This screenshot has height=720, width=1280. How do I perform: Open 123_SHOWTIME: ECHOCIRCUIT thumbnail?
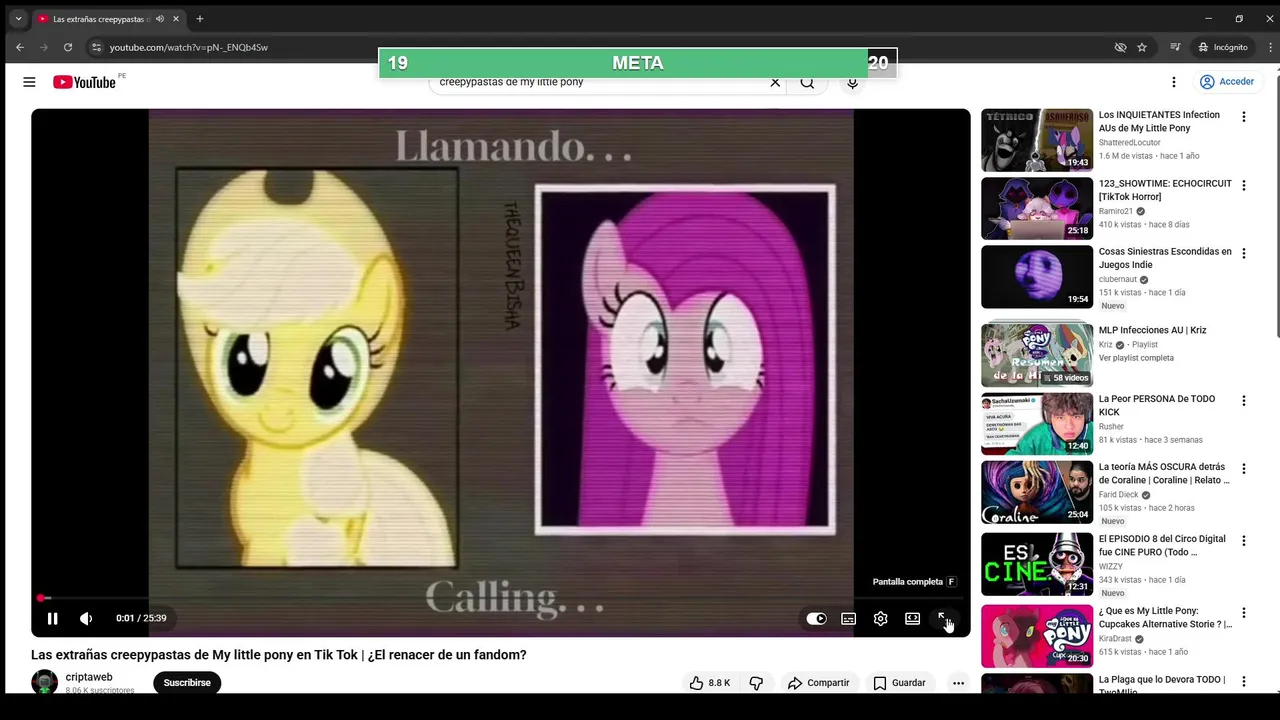(1037, 208)
